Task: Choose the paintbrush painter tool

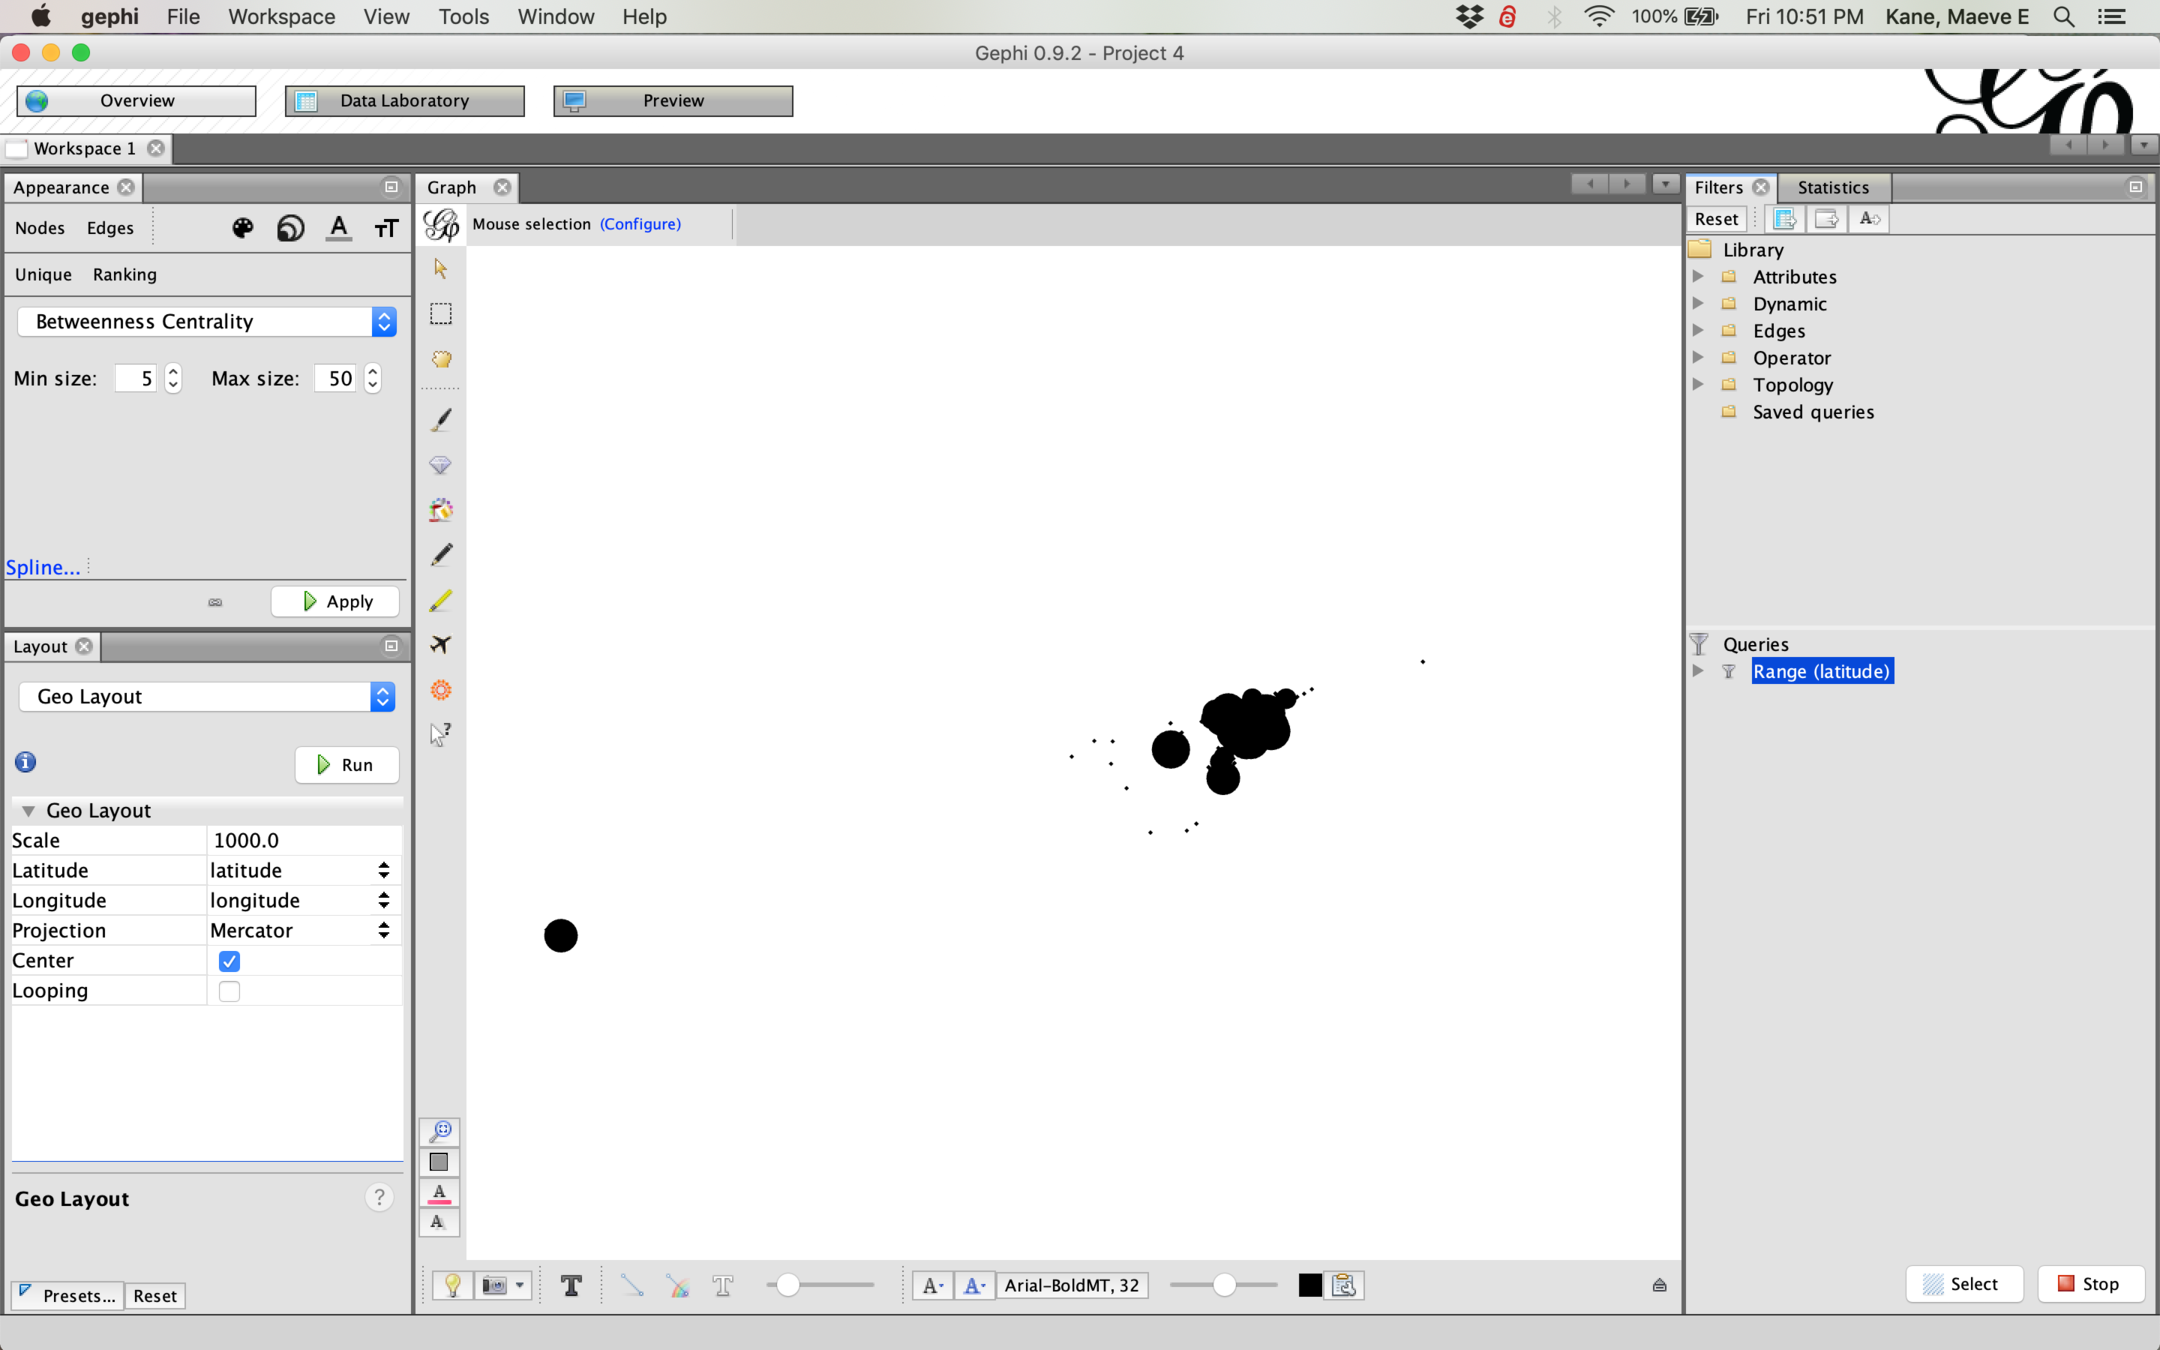Action: (x=440, y=420)
